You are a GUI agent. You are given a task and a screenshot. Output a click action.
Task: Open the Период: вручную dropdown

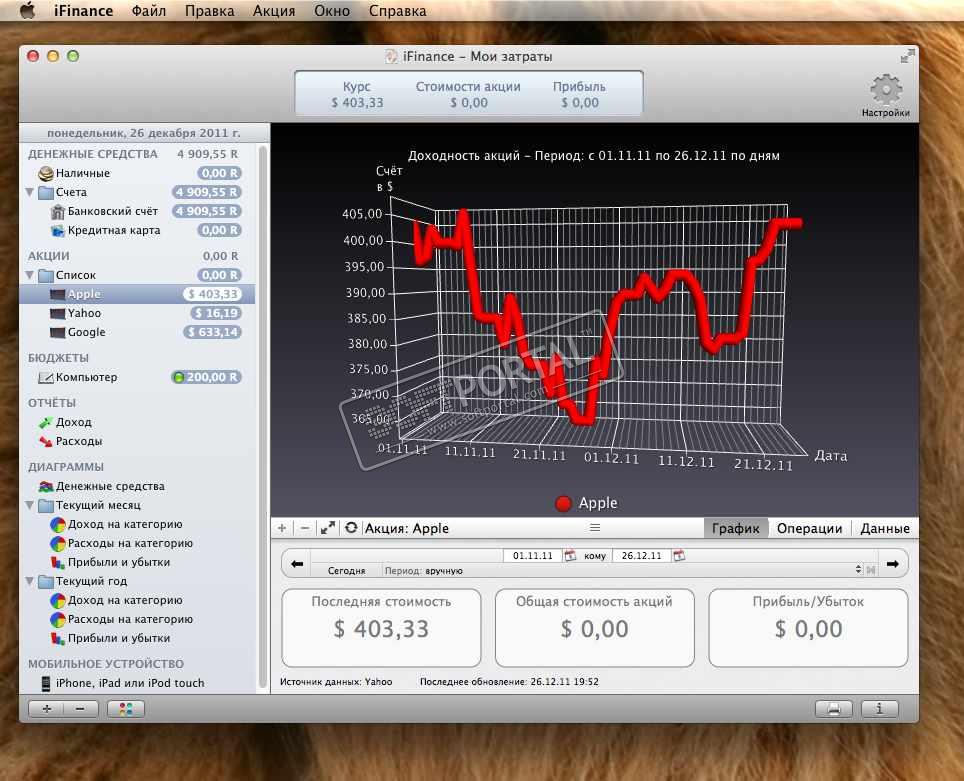point(623,571)
